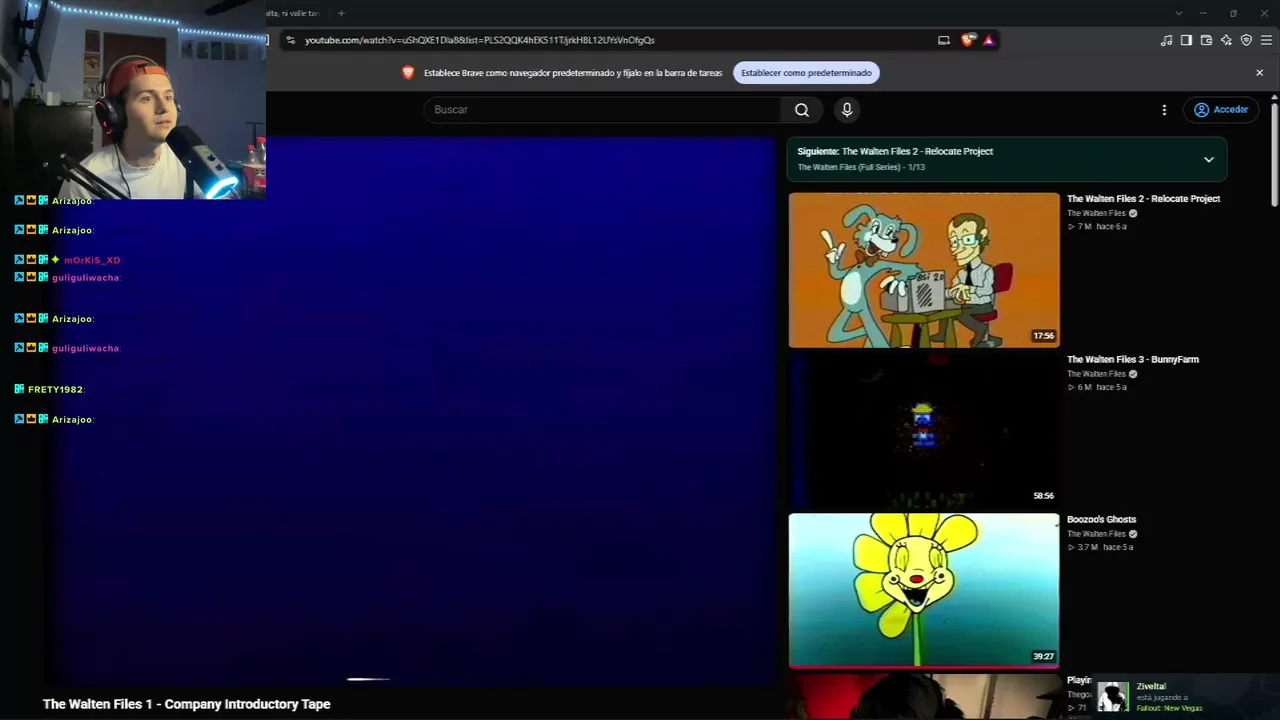Click chat username FRETY1982
Screen dimensions: 1280x720
(x=55, y=390)
